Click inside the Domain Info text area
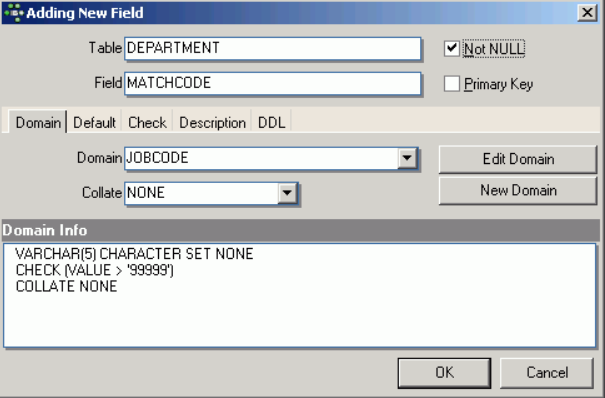The height and width of the screenshot is (398, 605). [300, 295]
